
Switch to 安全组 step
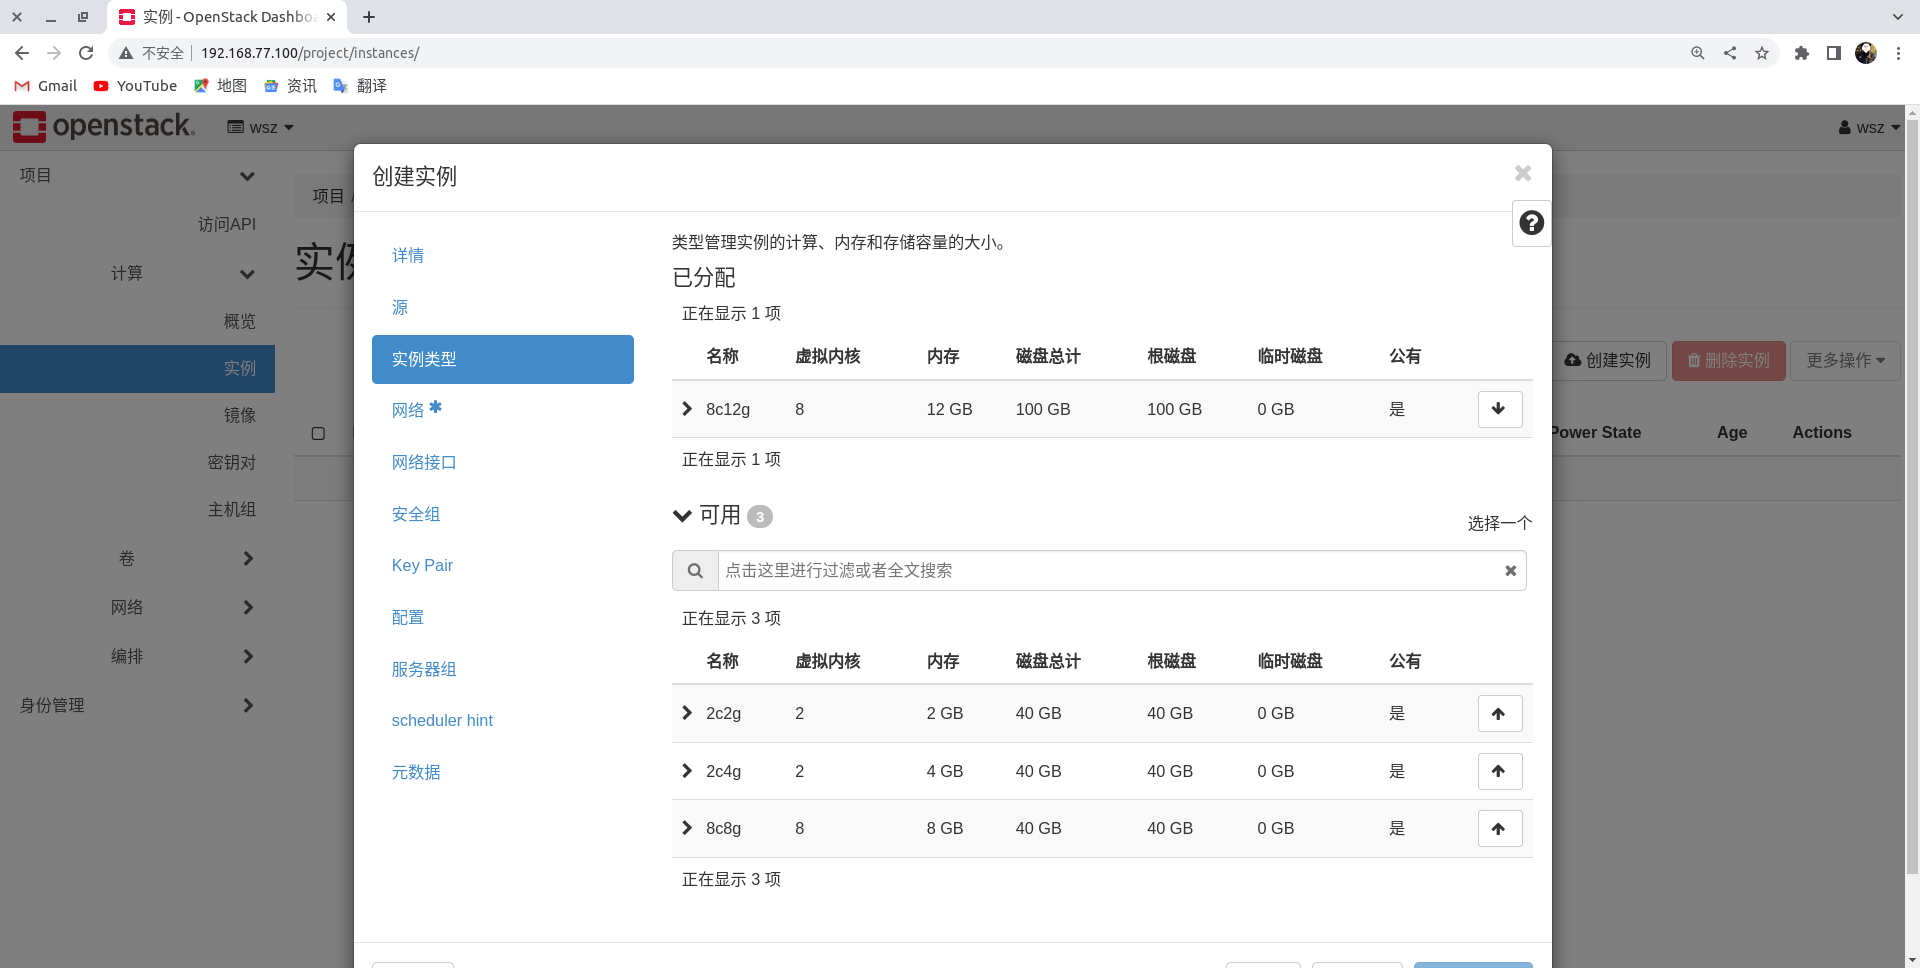pos(416,515)
